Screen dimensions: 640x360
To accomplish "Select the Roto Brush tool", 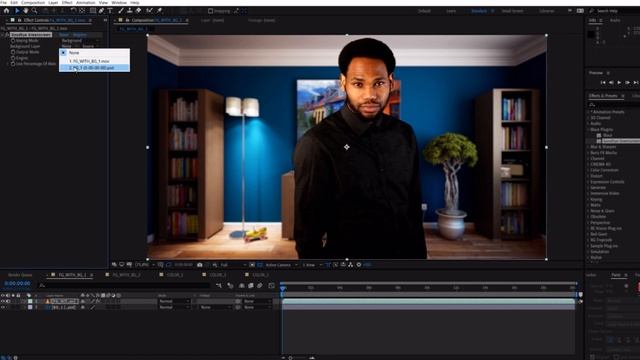I will (149, 11).
